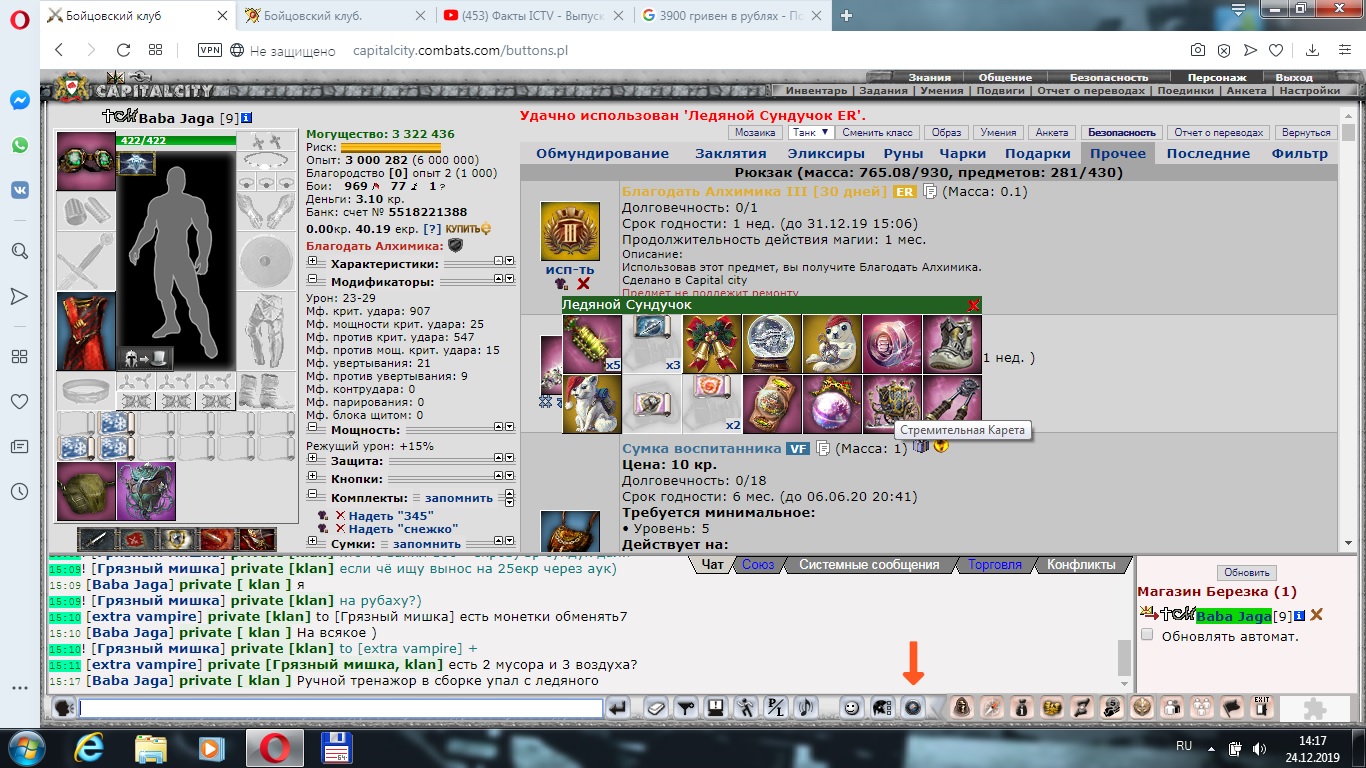The height and width of the screenshot is (768, 1366).
Task: Click Надеть "снежко" set link
Action: click(x=403, y=528)
